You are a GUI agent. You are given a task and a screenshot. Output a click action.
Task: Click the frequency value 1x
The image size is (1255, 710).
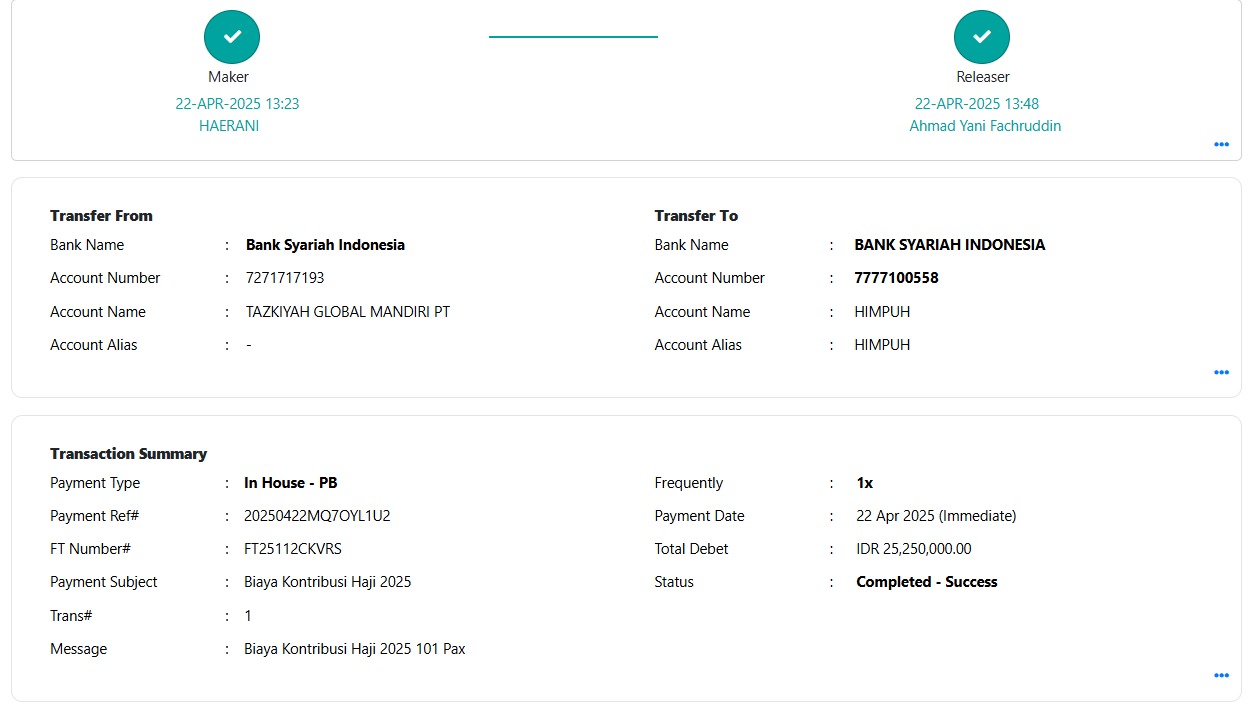tap(865, 483)
